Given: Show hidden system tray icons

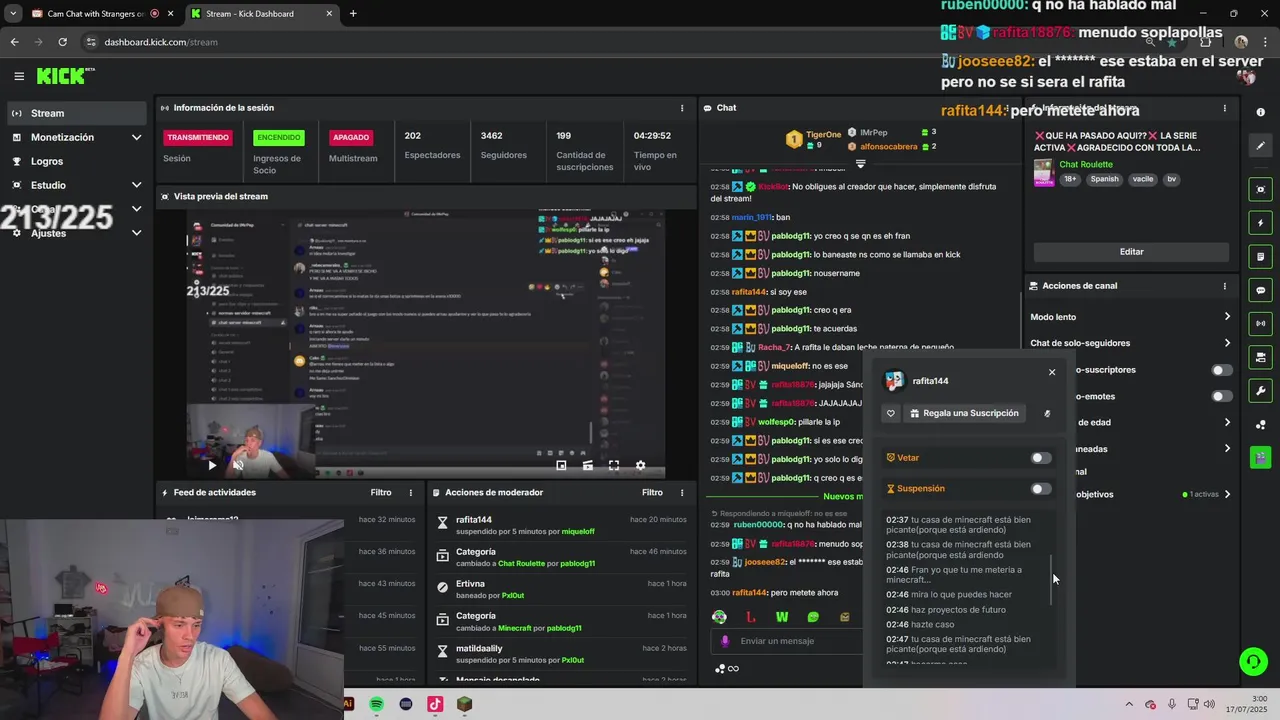Looking at the screenshot, I should pos(1130,704).
